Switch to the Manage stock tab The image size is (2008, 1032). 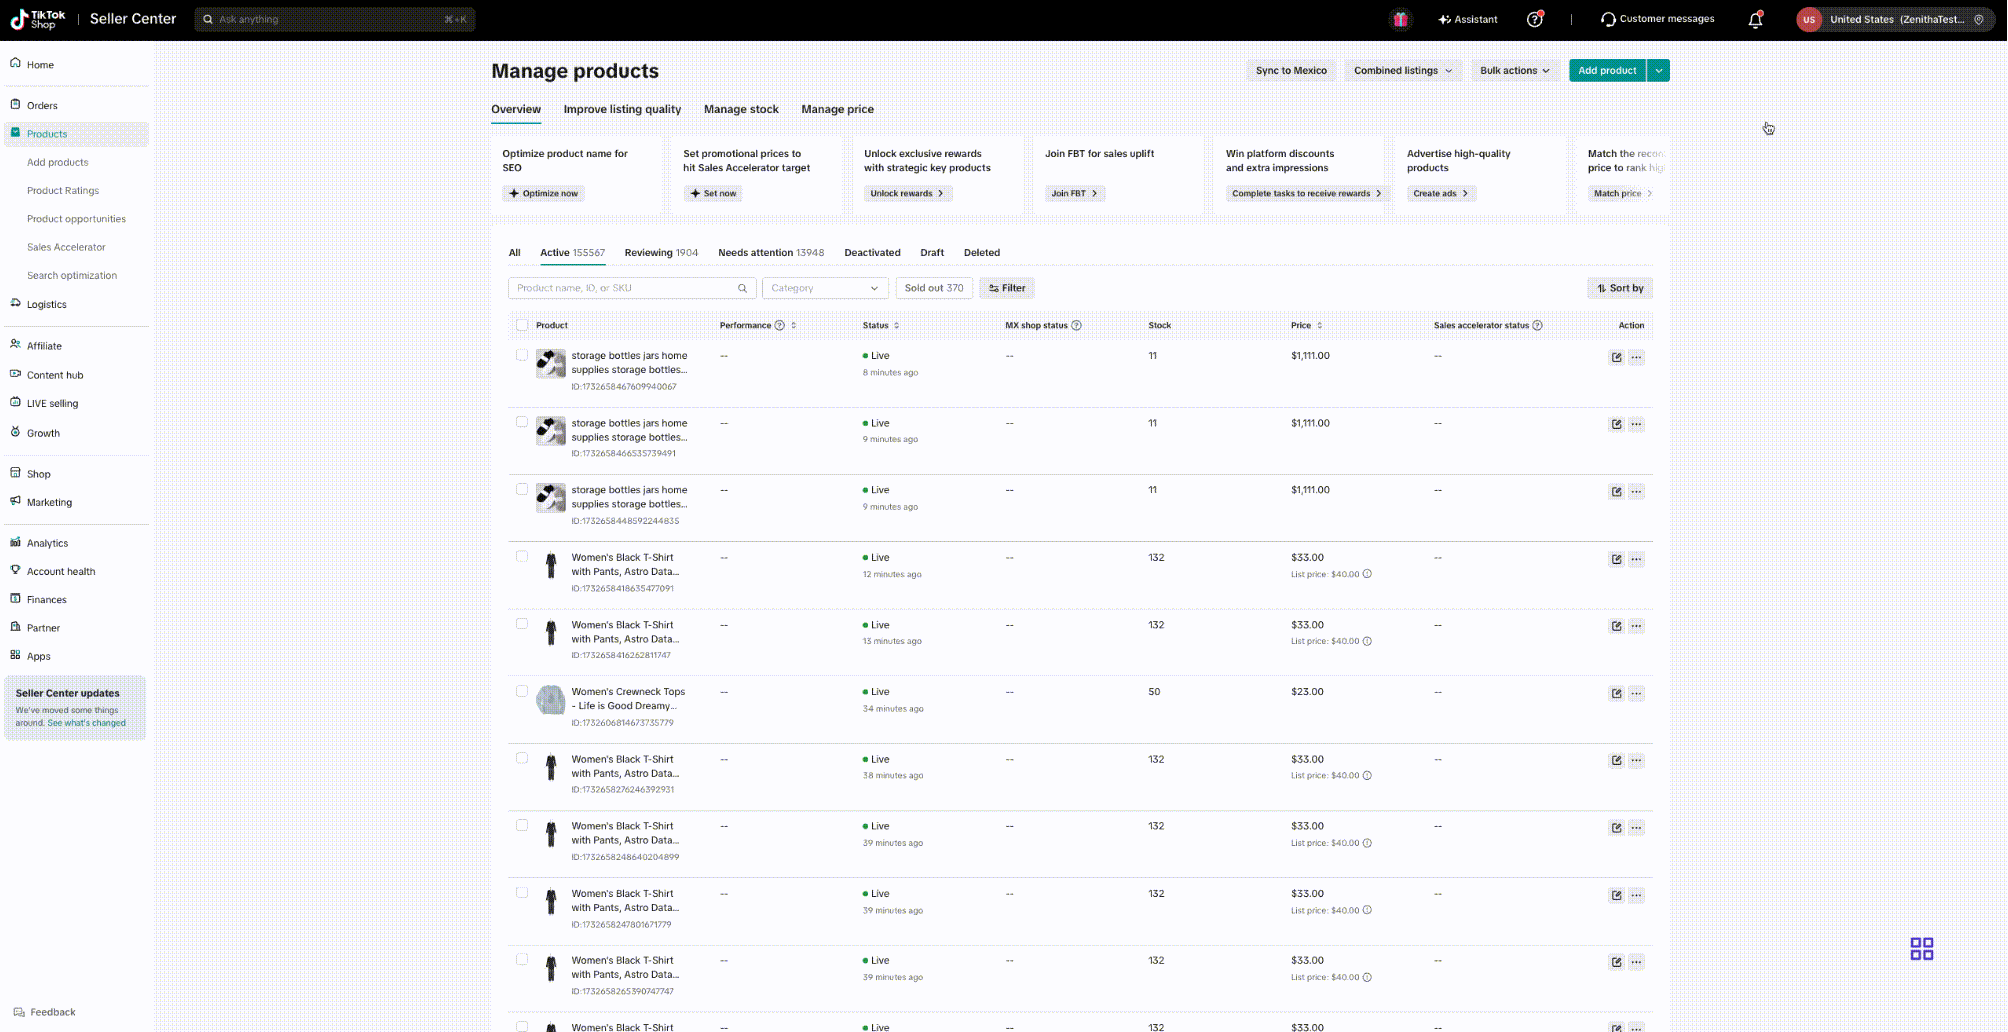pyautogui.click(x=741, y=109)
